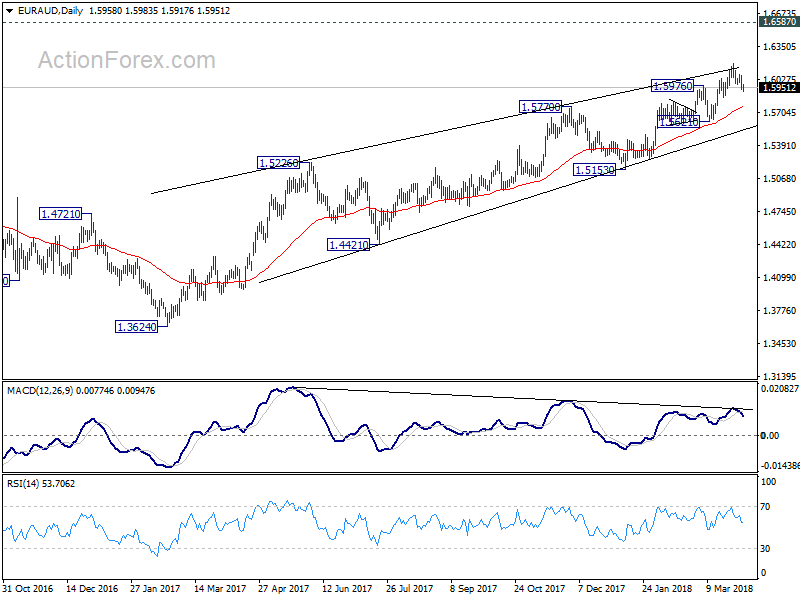This screenshot has height=600, width=800.
Task: Open the chart dropdown triangle beside EURAUD
Action: [9, 11]
